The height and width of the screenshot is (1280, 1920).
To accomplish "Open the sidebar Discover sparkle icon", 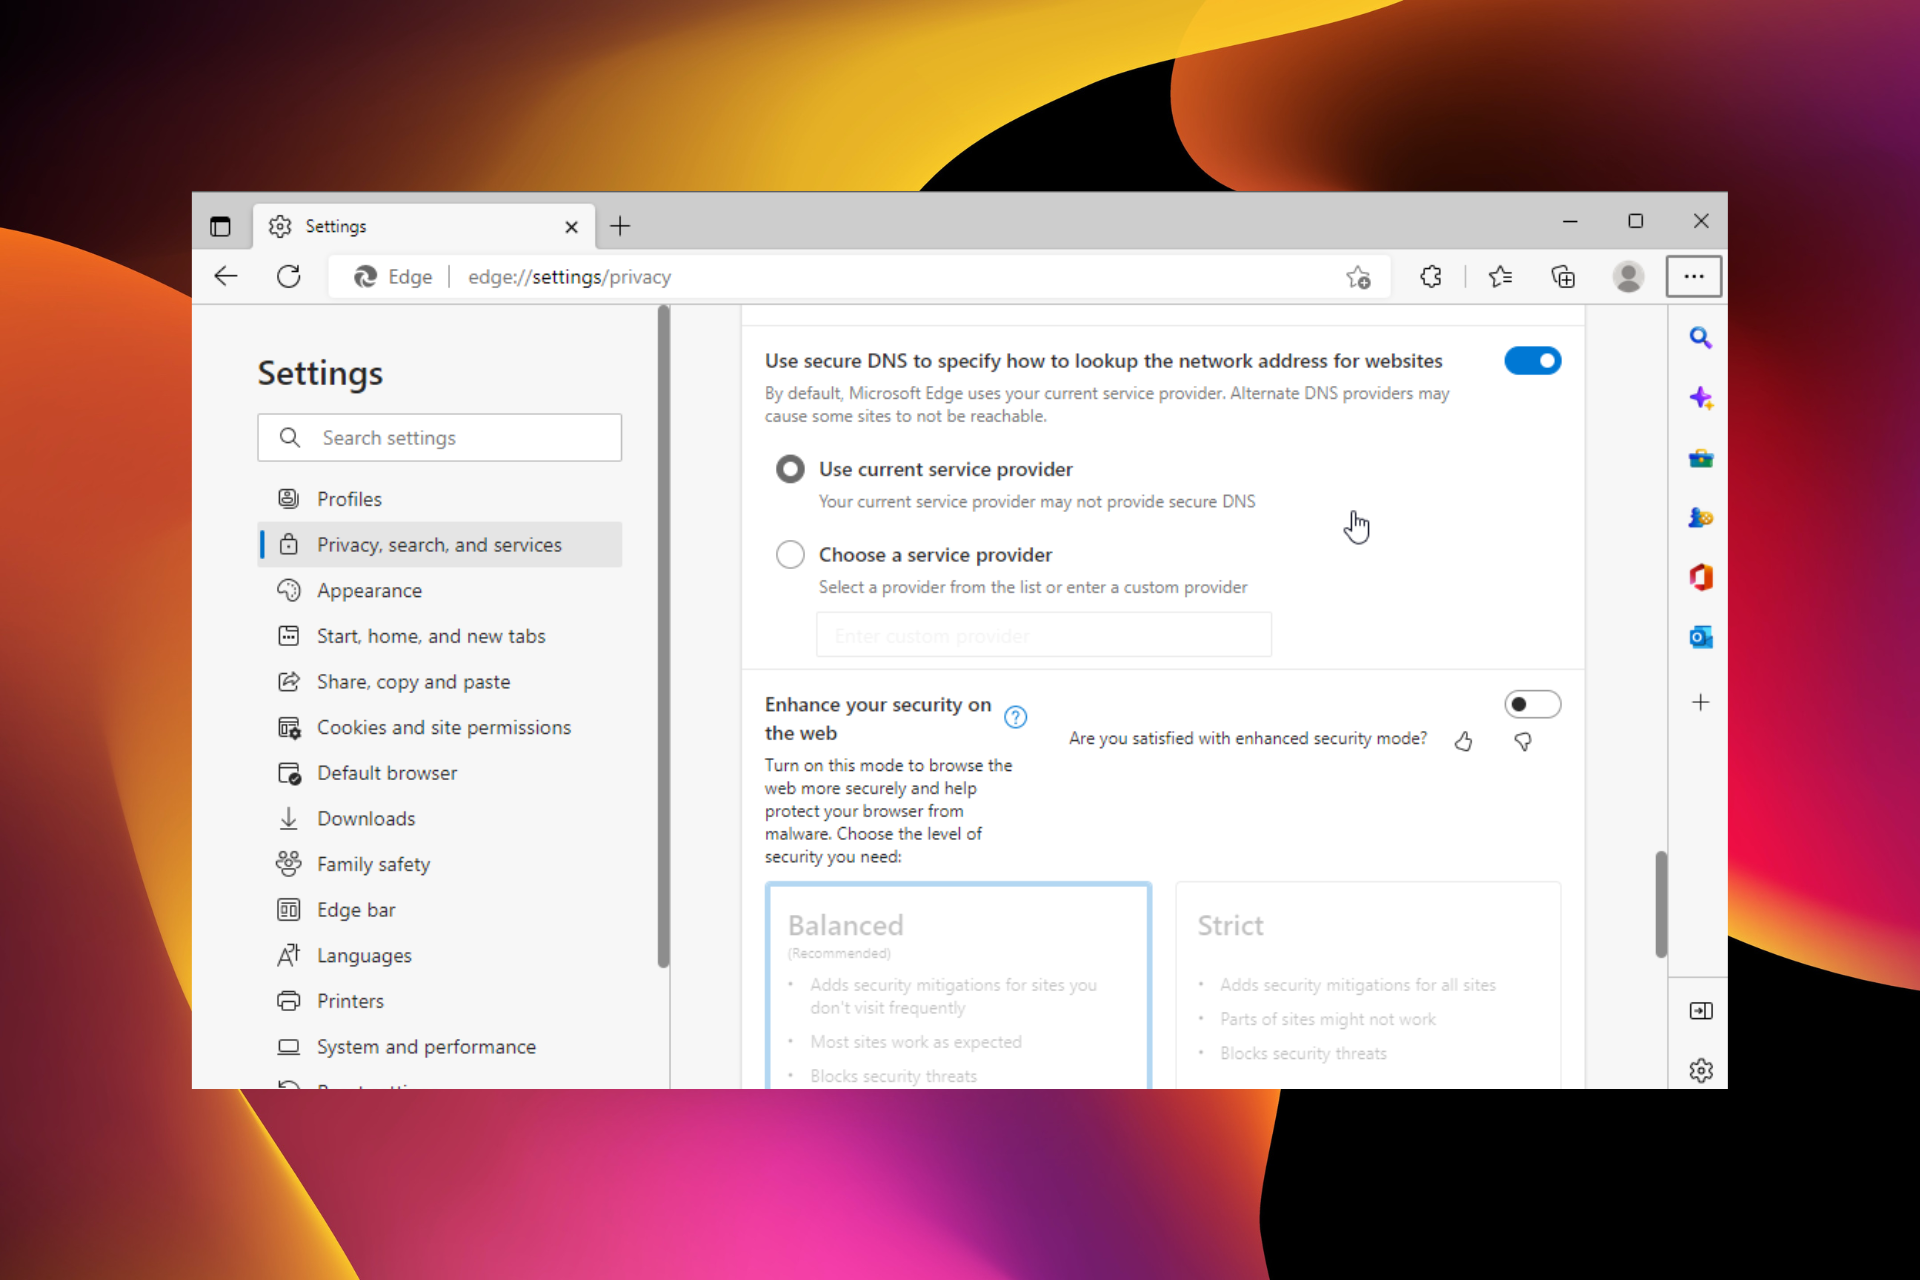I will coord(1700,398).
